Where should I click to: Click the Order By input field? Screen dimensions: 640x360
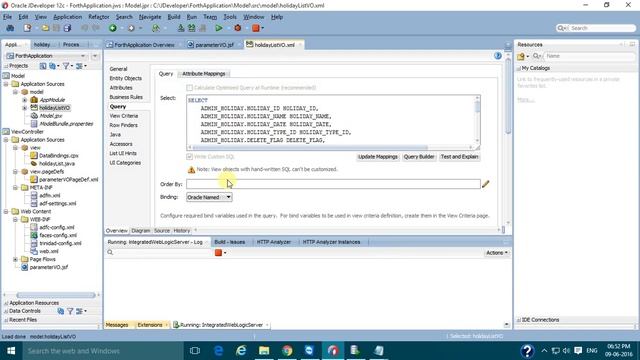[333, 184]
